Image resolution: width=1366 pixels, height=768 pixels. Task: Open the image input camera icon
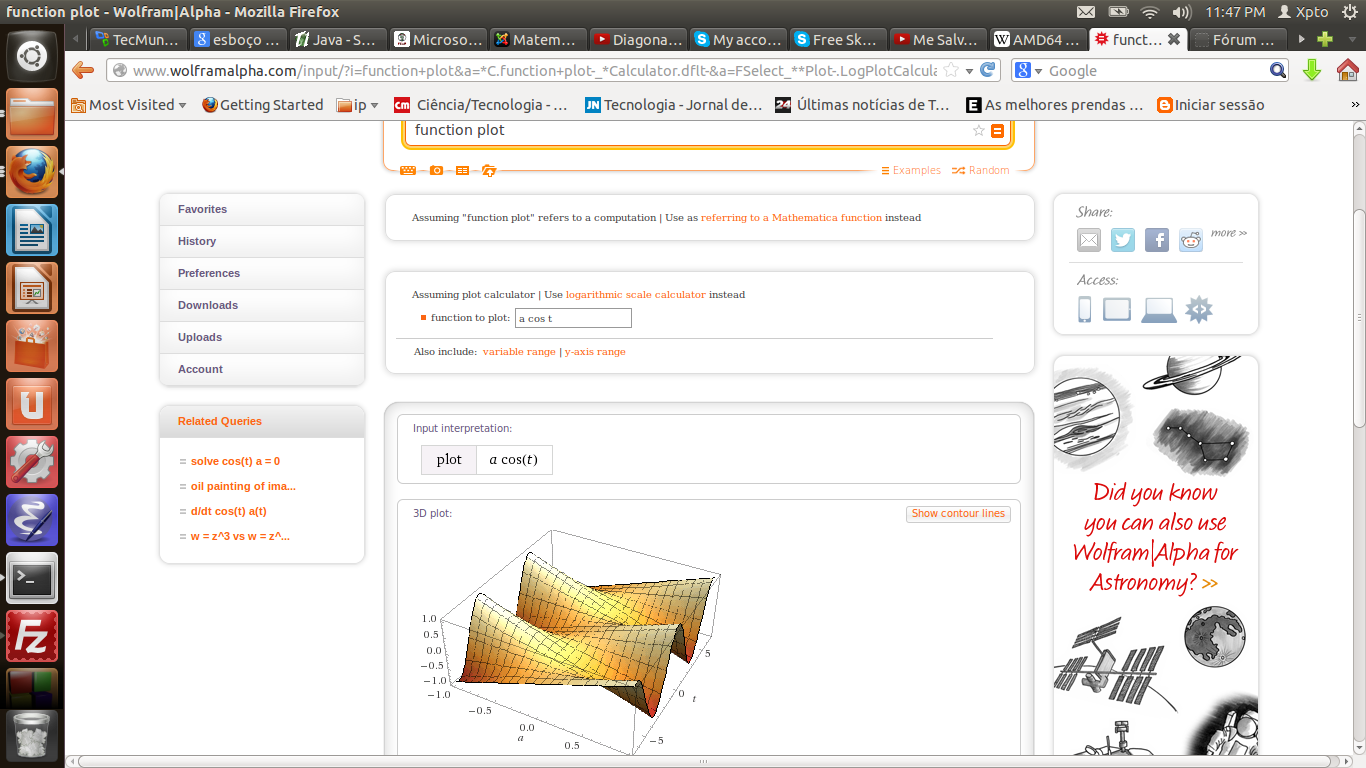pyautogui.click(x=436, y=171)
